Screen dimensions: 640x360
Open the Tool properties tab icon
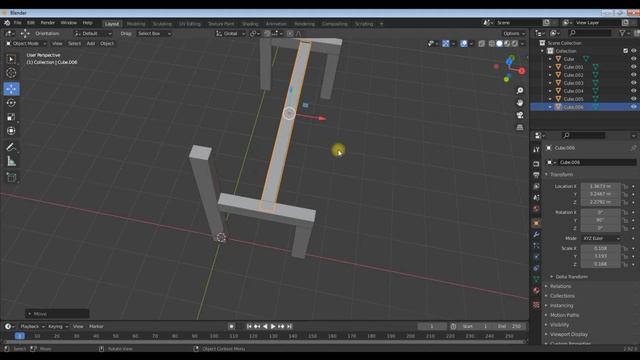point(536,149)
